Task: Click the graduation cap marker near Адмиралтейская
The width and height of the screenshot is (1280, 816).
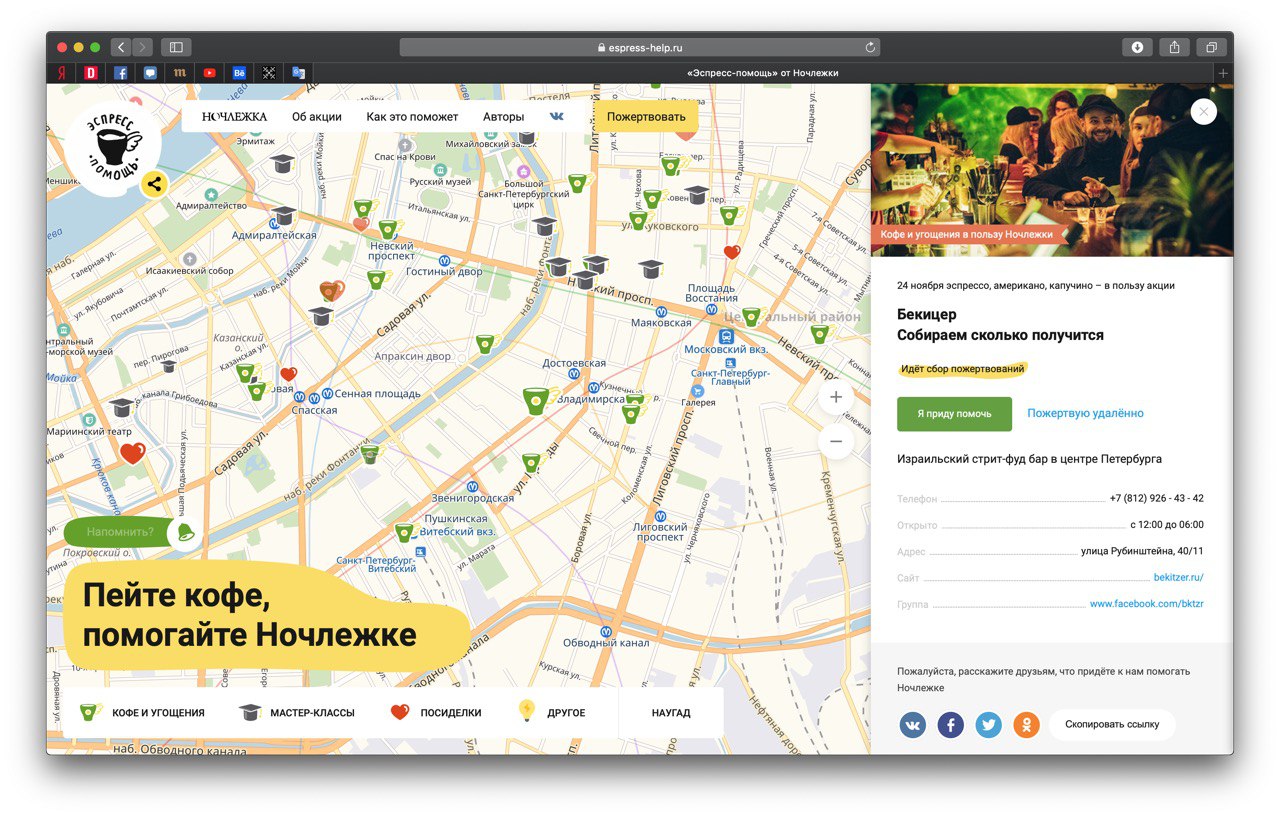Action: (x=284, y=215)
